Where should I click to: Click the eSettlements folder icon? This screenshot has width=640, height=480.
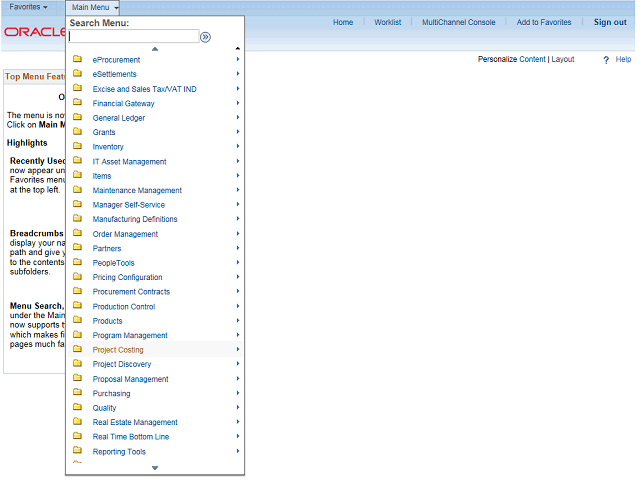click(77, 73)
